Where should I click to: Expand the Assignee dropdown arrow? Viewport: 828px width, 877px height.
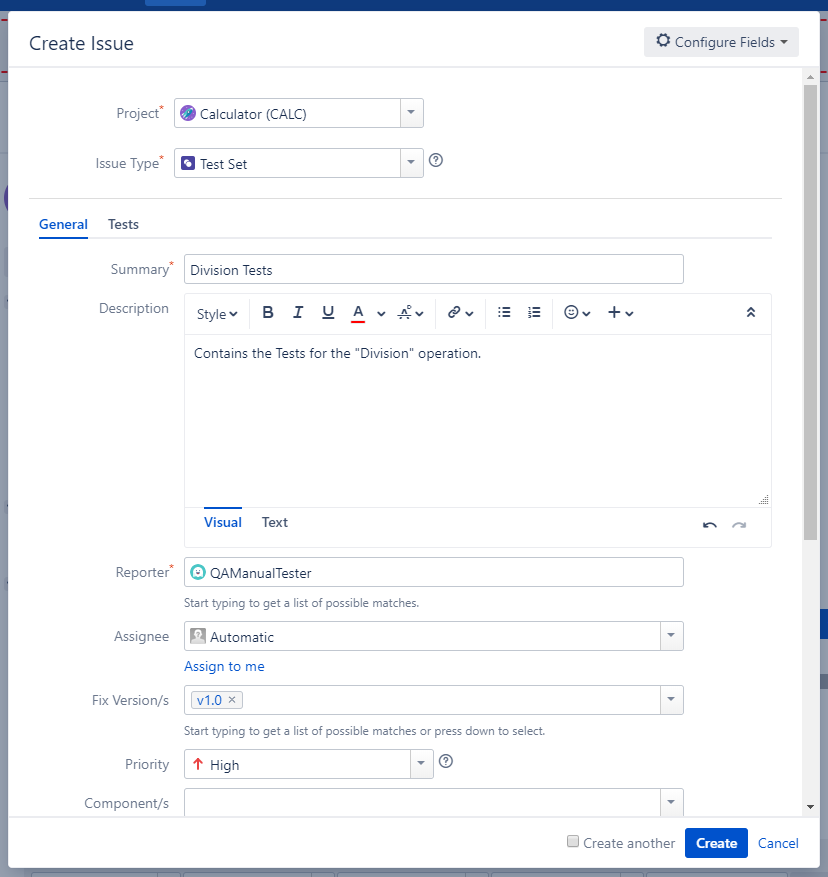pyautogui.click(x=671, y=636)
